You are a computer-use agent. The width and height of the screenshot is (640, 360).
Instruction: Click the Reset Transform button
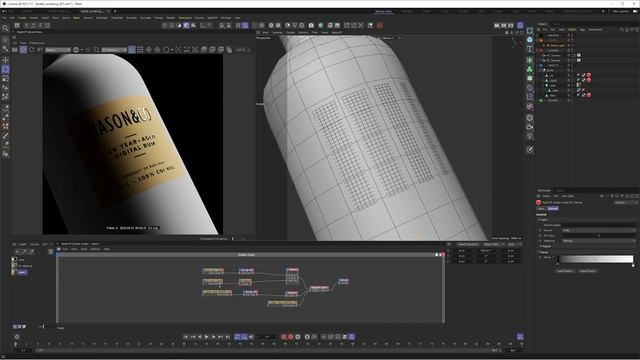tap(467, 244)
